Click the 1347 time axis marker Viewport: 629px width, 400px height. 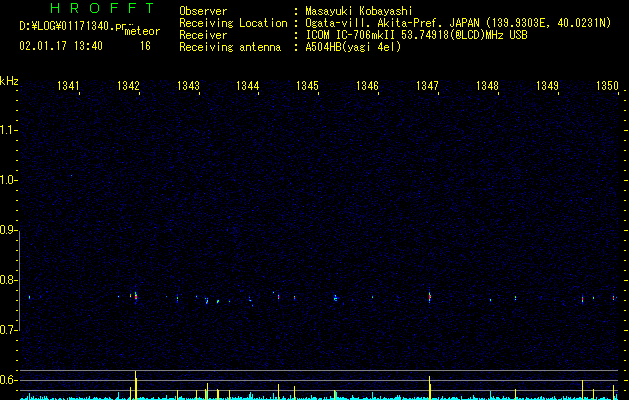point(428,85)
